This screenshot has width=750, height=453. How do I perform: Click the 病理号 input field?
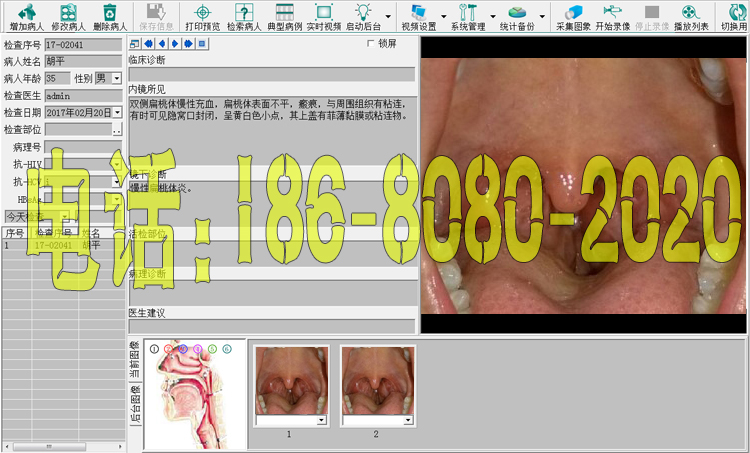[83, 147]
